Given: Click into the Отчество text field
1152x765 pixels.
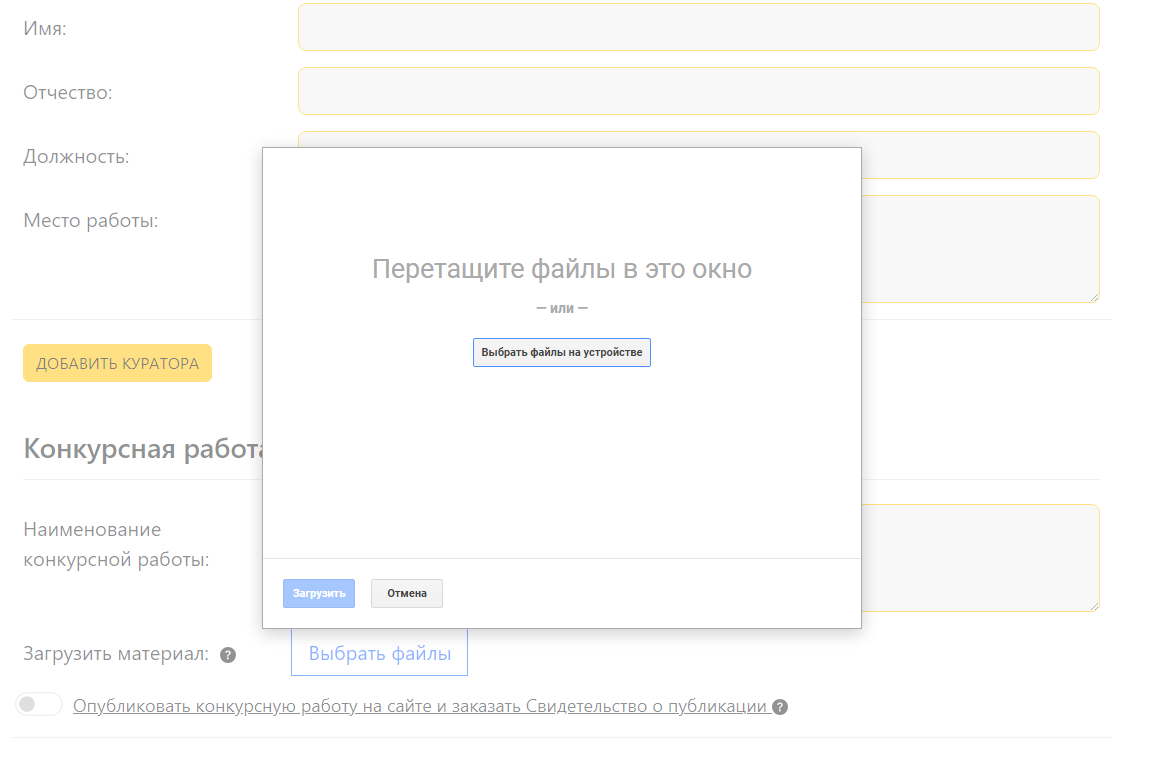Looking at the screenshot, I should coord(698,91).
